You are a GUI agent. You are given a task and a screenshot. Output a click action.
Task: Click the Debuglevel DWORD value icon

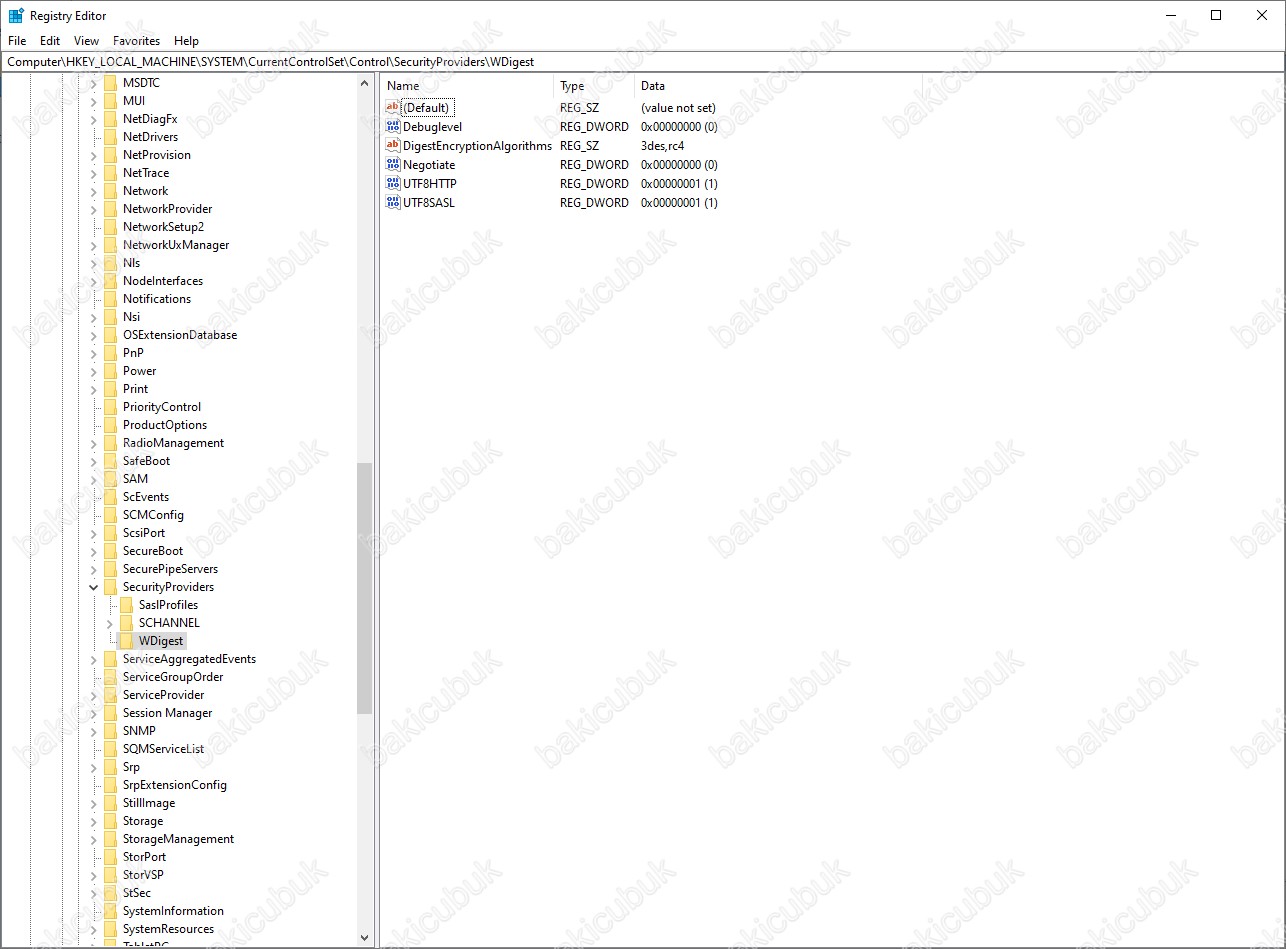point(392,127)
